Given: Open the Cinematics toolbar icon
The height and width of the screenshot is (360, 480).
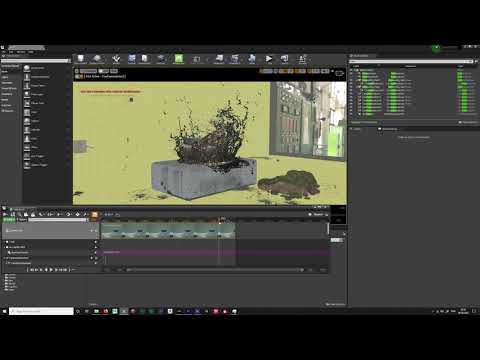Looking at the screenshot, I should 235,59.
